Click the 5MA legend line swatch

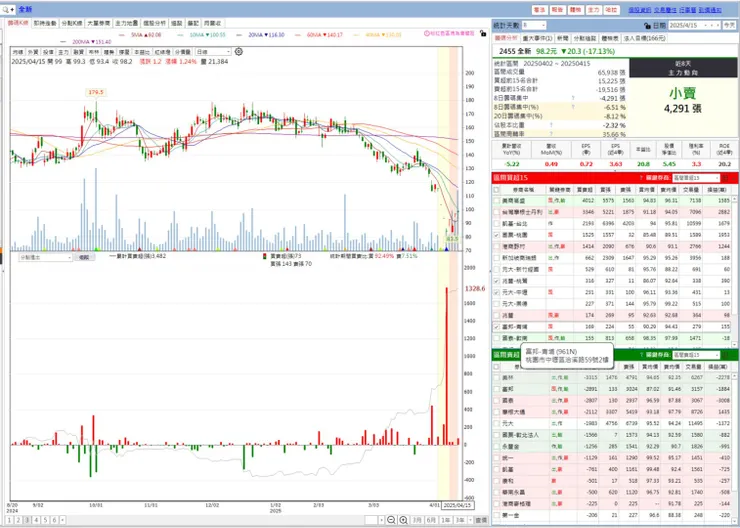click(122, 35)
